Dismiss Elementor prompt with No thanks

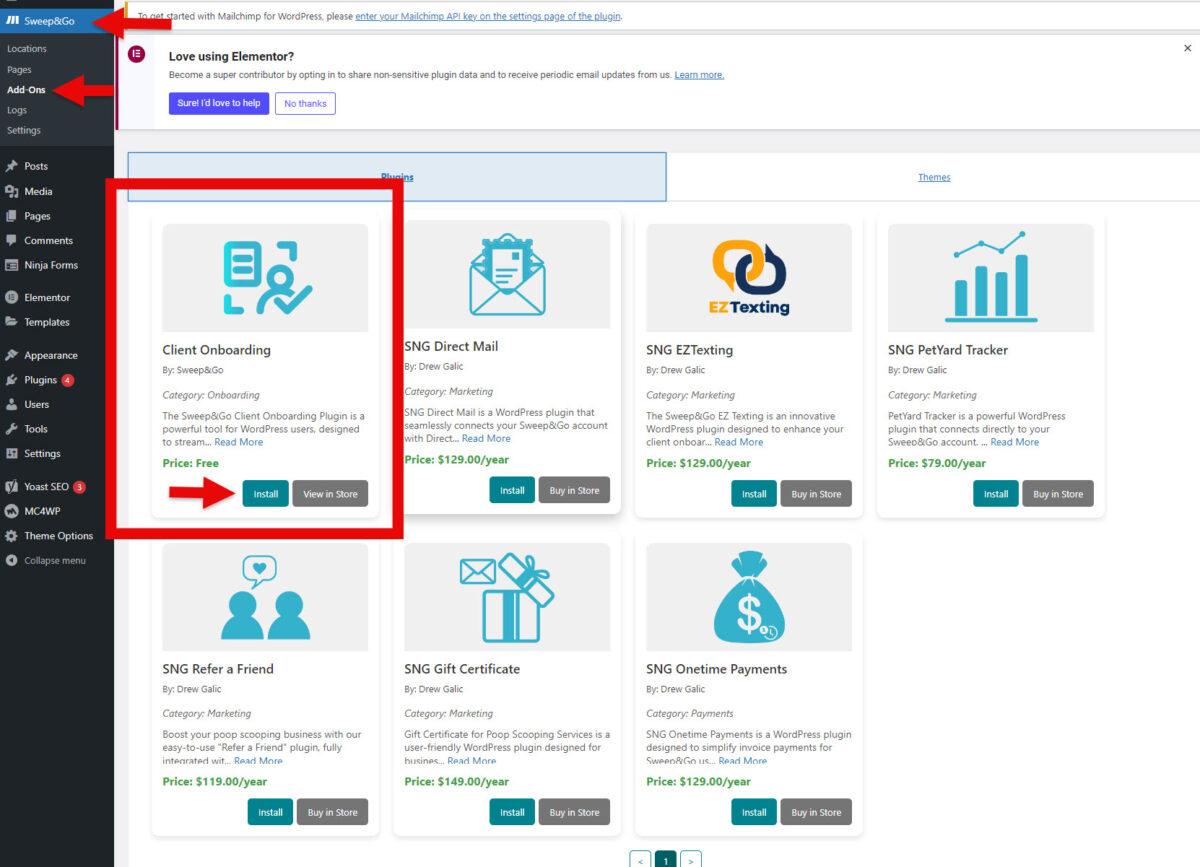pos(305,102)
